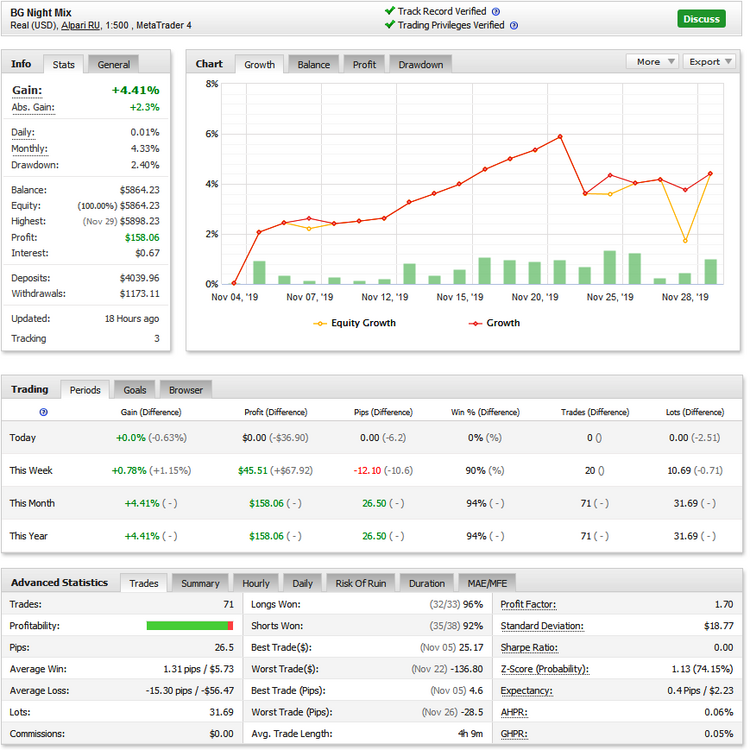Click the Monthly label in Info panel
Image resolution: width=750 pixels, height=750 pixels.
[29, 149]
